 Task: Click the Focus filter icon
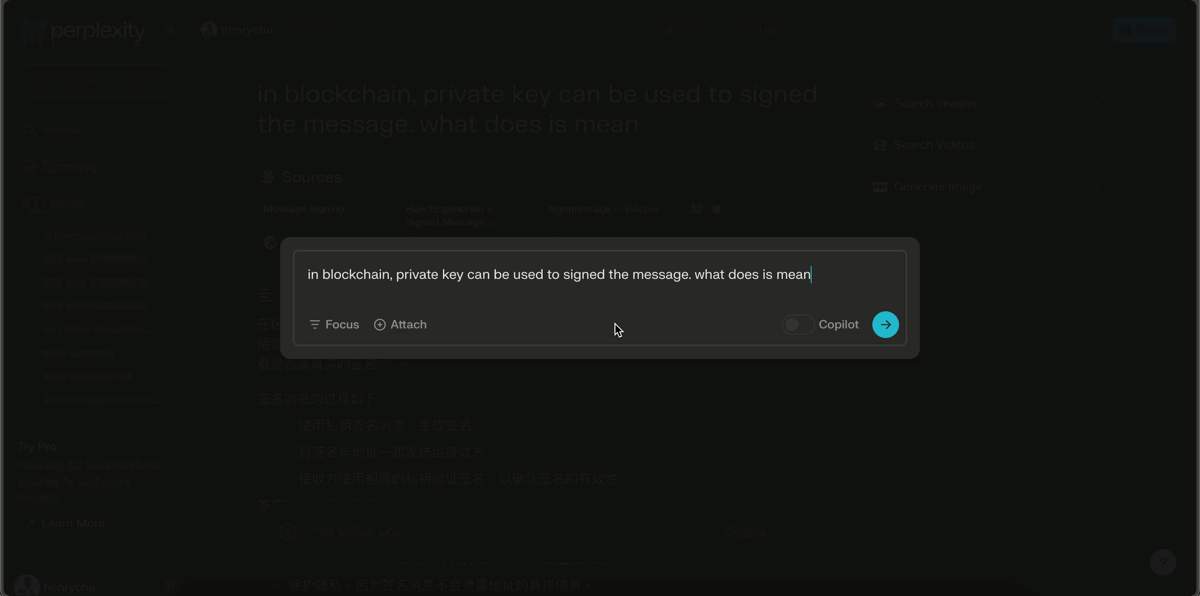tap(315, 324)
